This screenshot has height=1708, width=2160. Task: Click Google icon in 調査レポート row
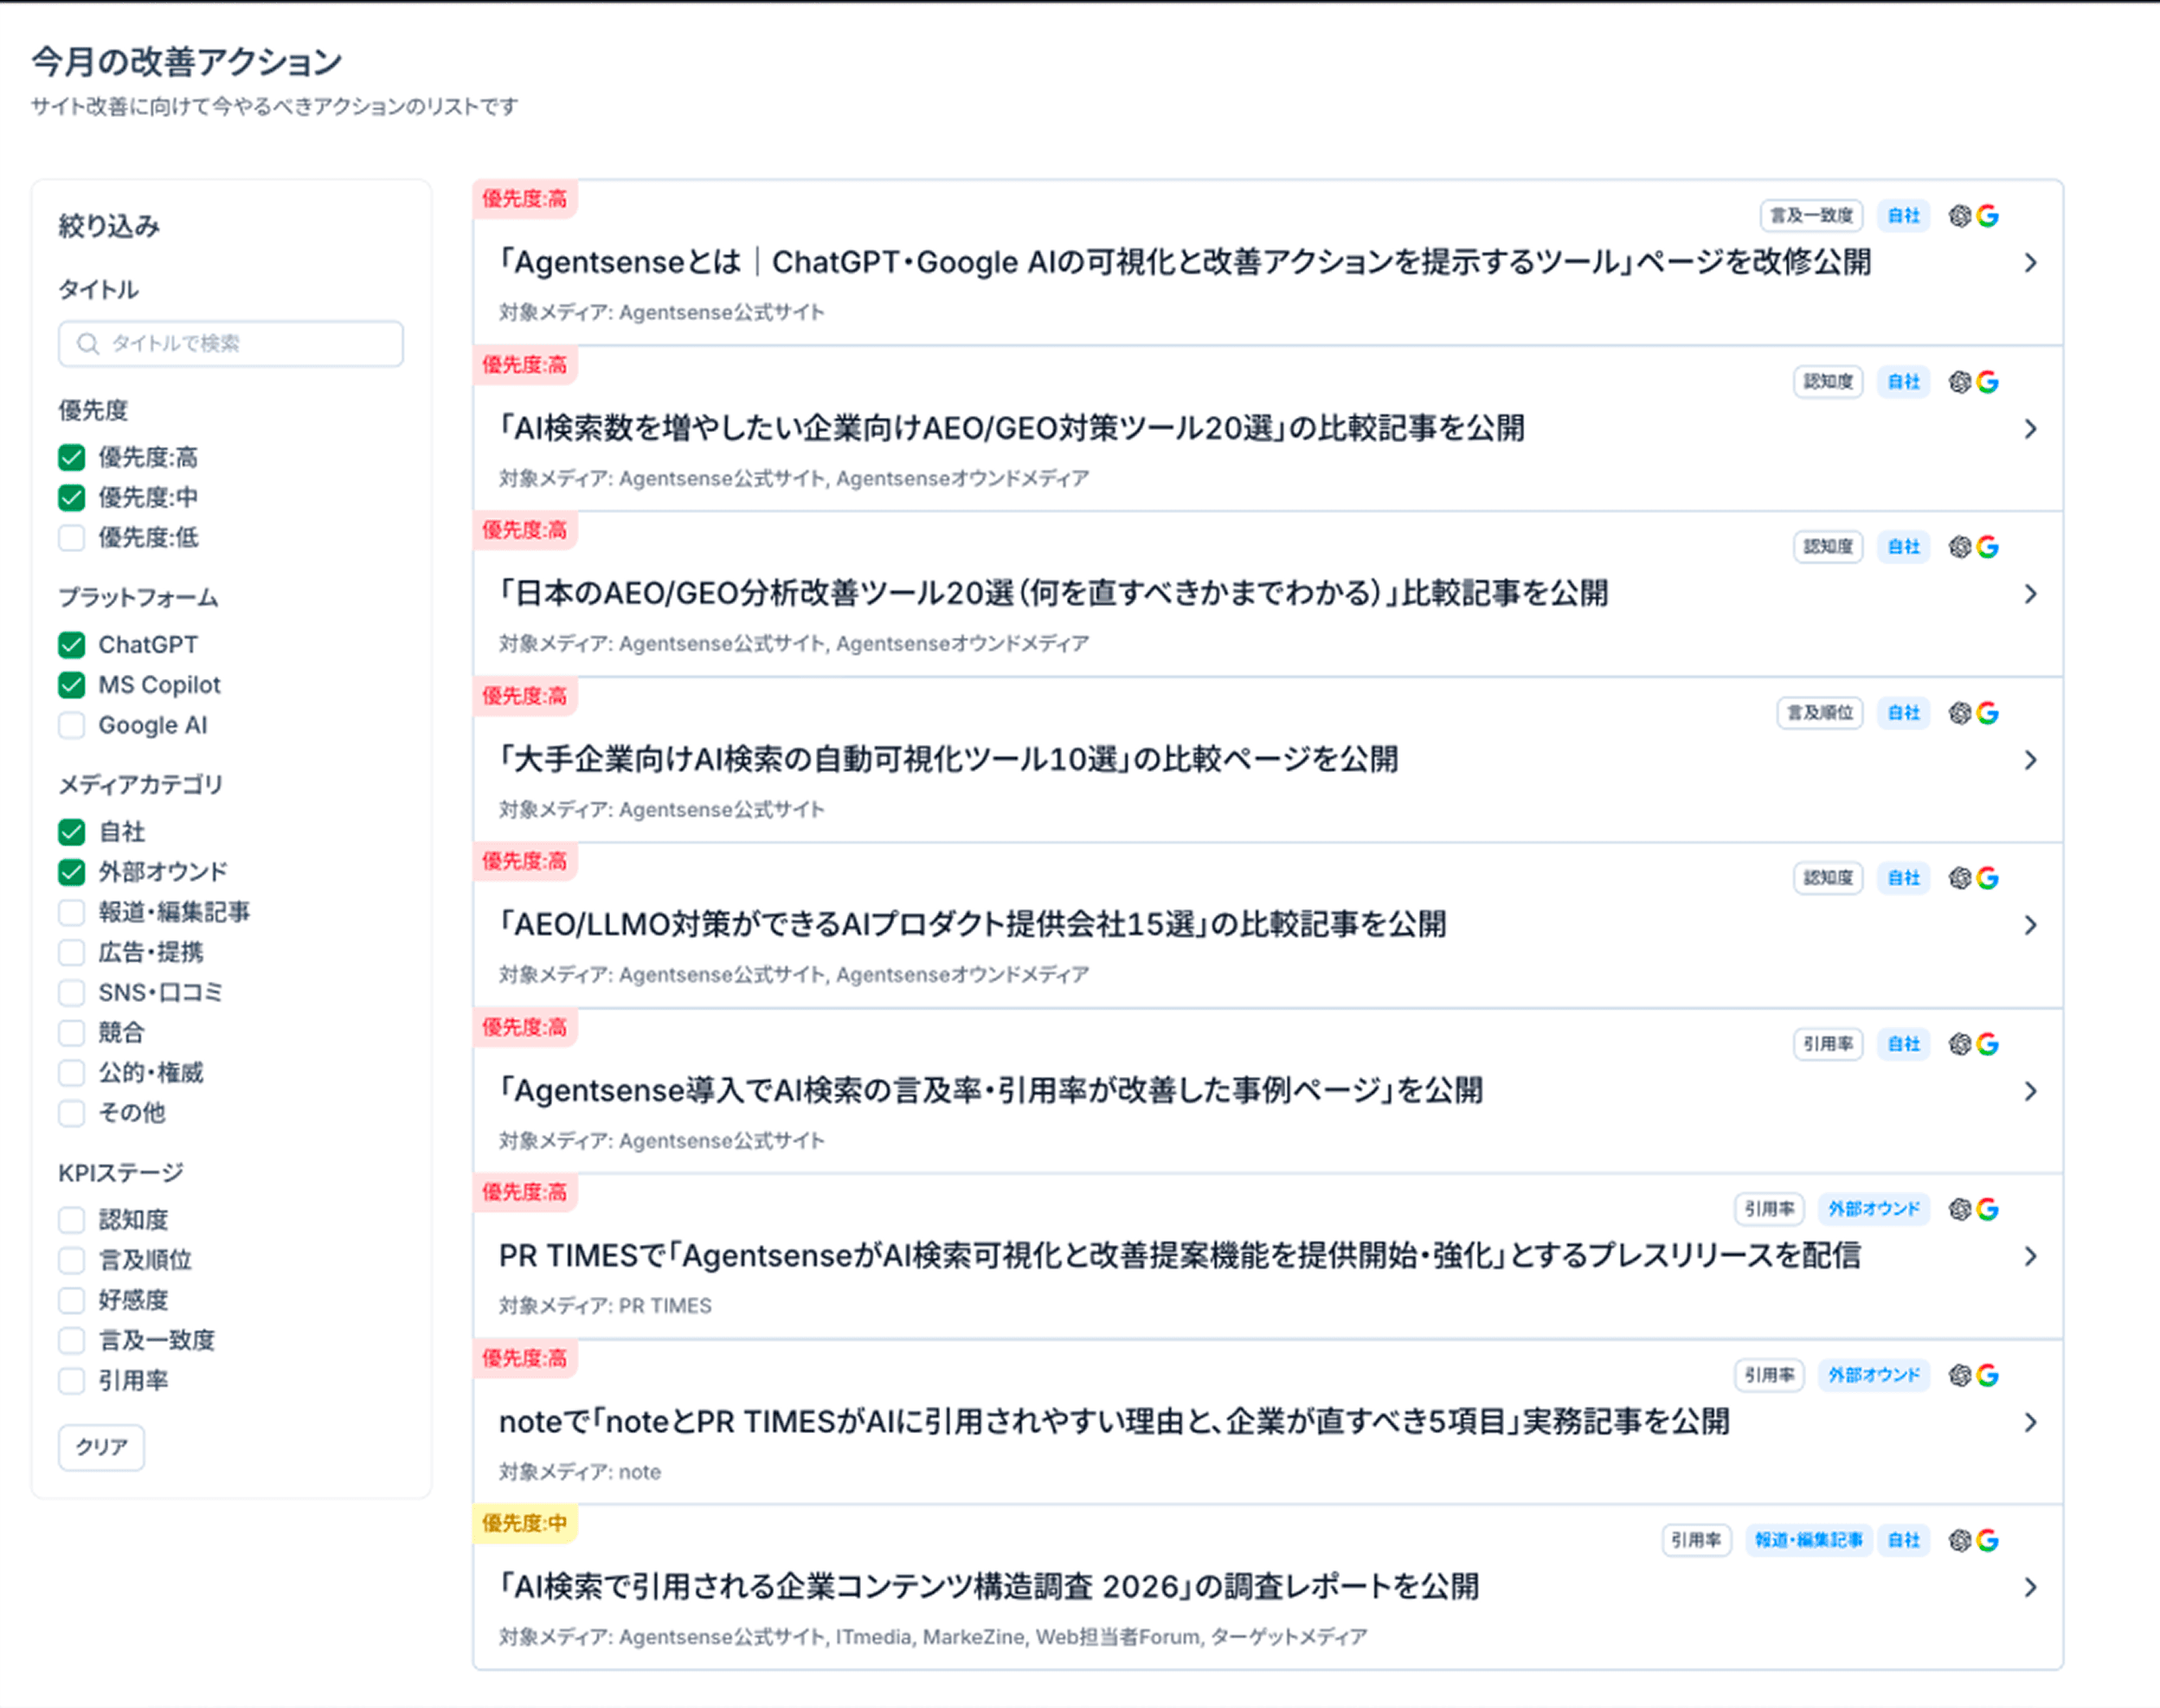(1988, 1541)
